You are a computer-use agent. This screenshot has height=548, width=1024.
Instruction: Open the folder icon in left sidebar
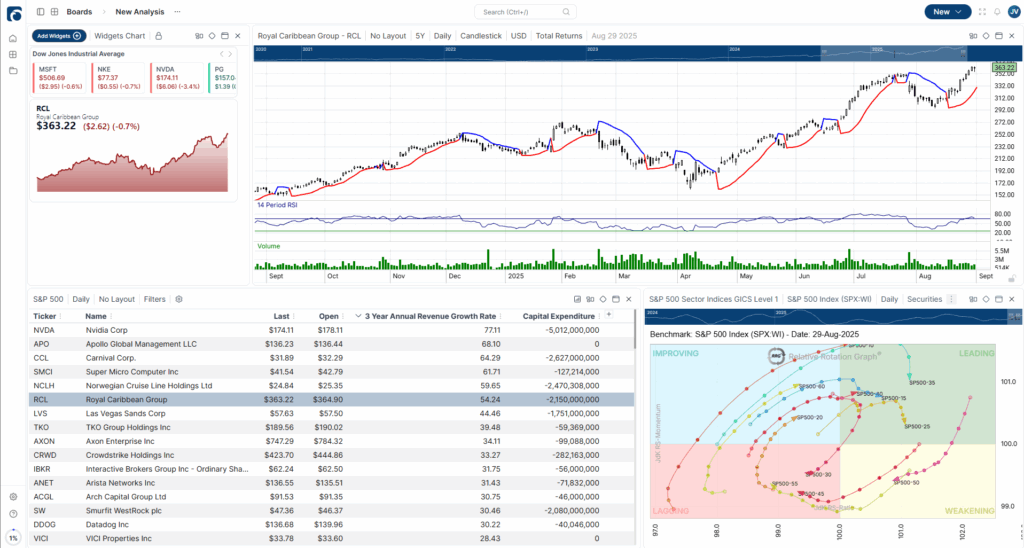point(13,71)
